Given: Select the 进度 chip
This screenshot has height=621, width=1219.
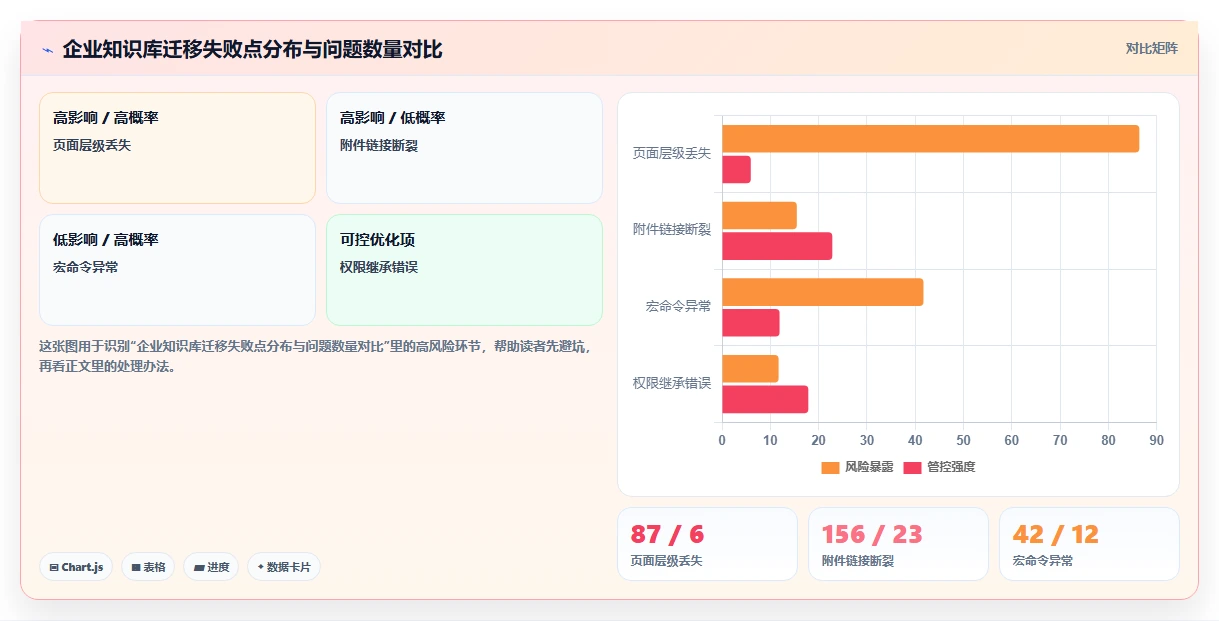Looking at the screenshot, I should pyautogui.click(x=211, y=567).
